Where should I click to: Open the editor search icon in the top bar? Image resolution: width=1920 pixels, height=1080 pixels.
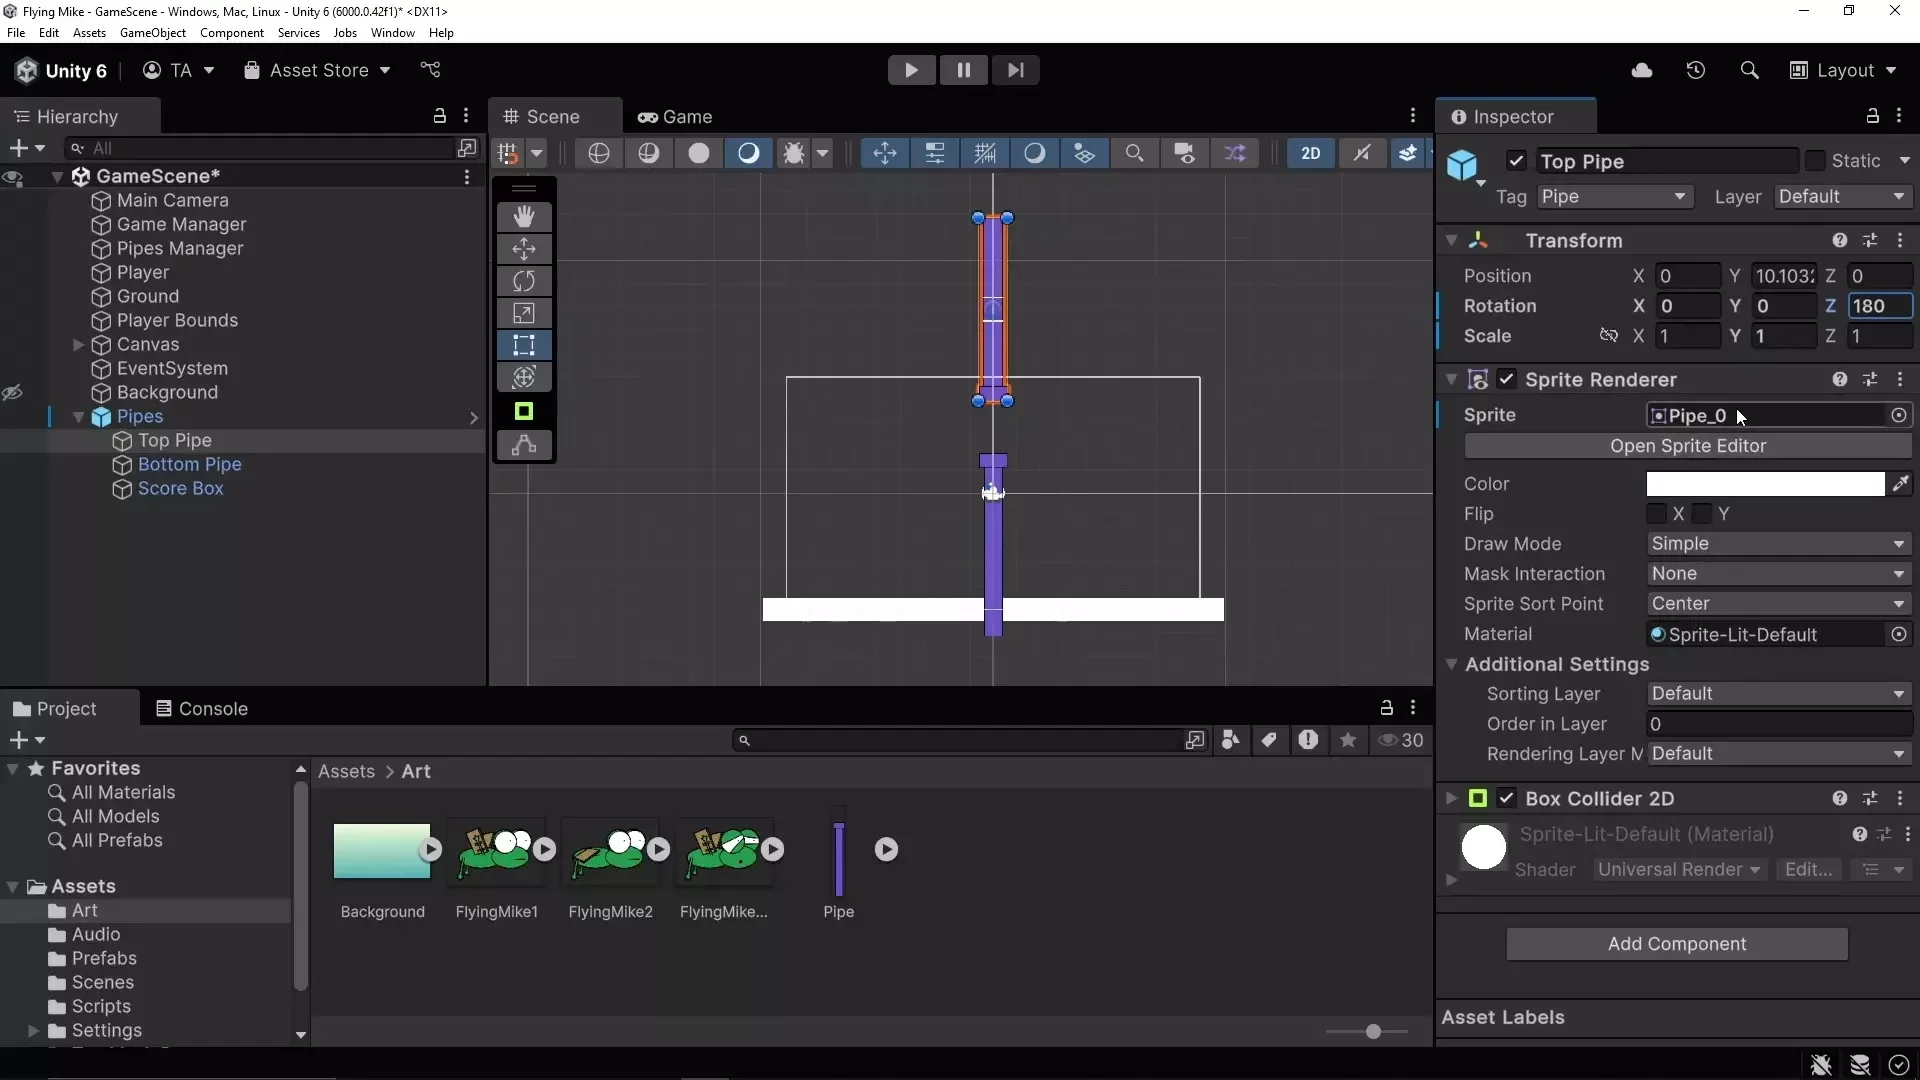click(x=1750, y=70)
